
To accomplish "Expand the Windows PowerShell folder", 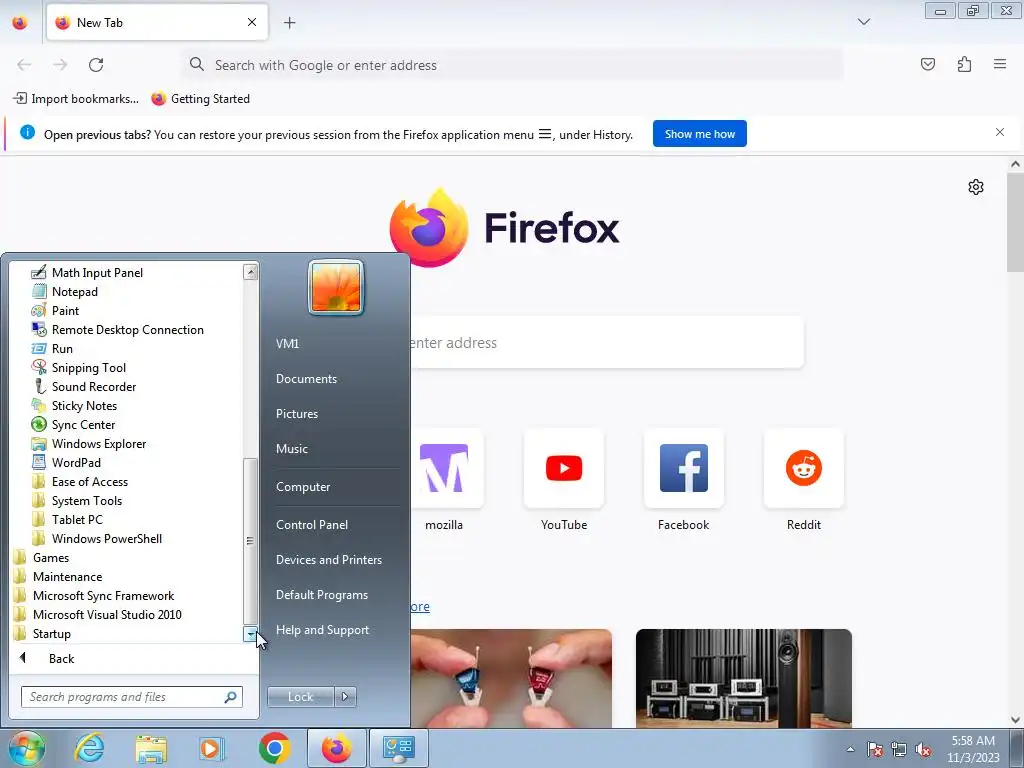I will point(106,537).
